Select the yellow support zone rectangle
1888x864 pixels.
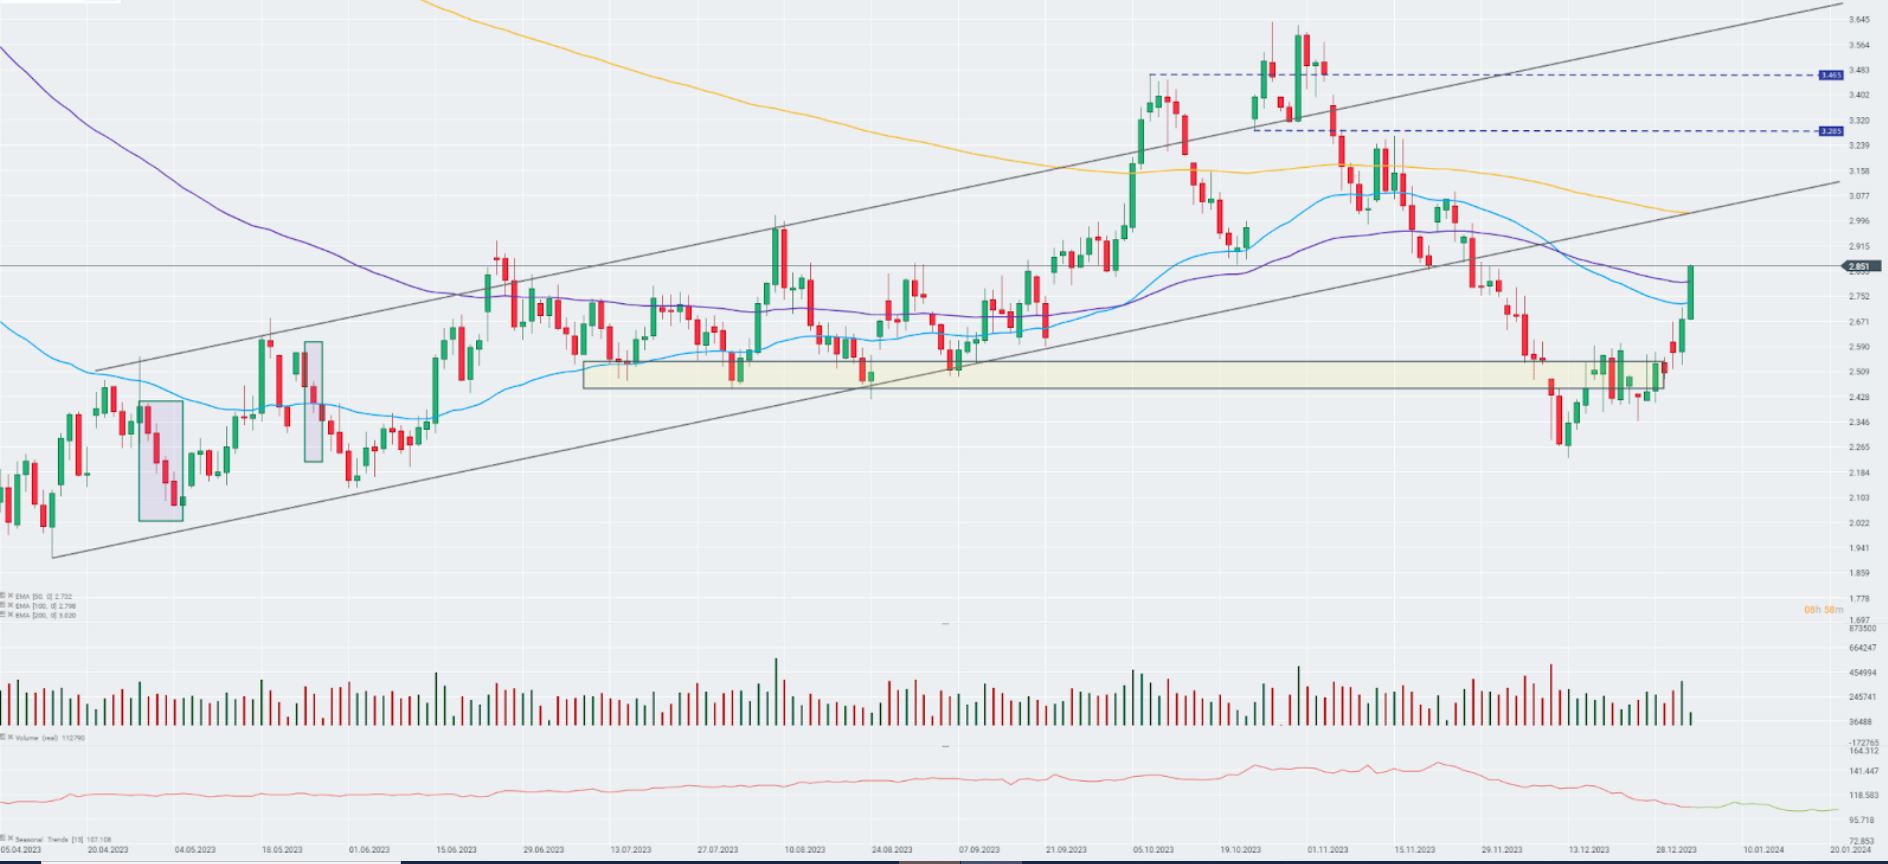coord(1126,375)
